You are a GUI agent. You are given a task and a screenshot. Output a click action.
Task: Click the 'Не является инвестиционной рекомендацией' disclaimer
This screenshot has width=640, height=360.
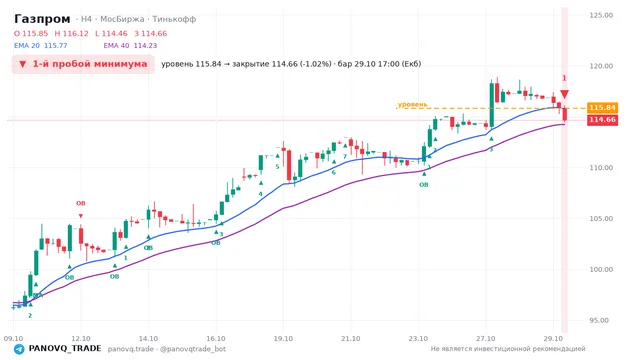pyautogui.click(x=508, y=349)
